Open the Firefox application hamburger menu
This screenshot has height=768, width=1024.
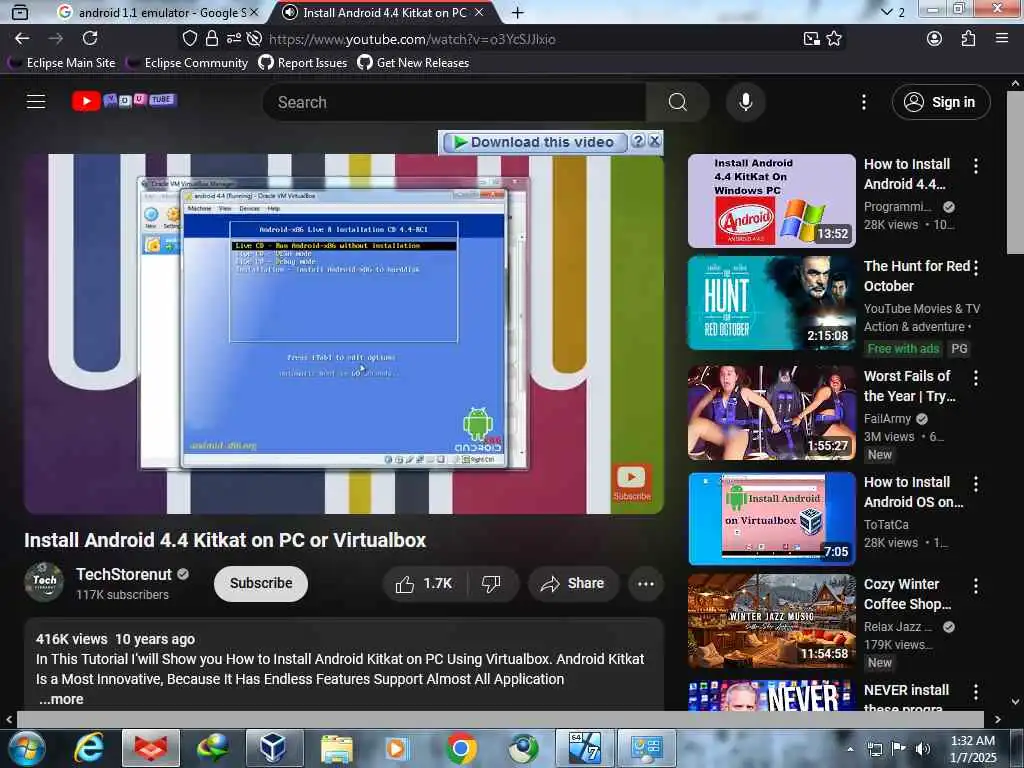1002,39
